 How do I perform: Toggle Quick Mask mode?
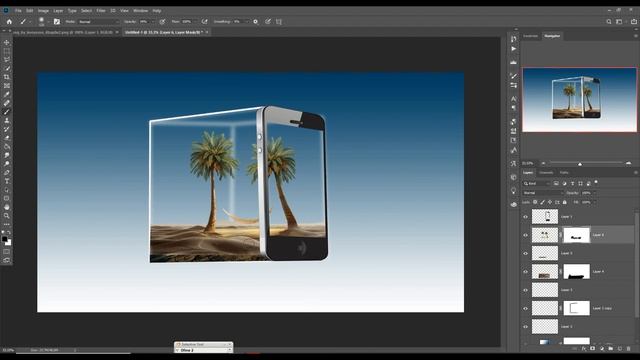pyautogui.click(x=7, y=251)
